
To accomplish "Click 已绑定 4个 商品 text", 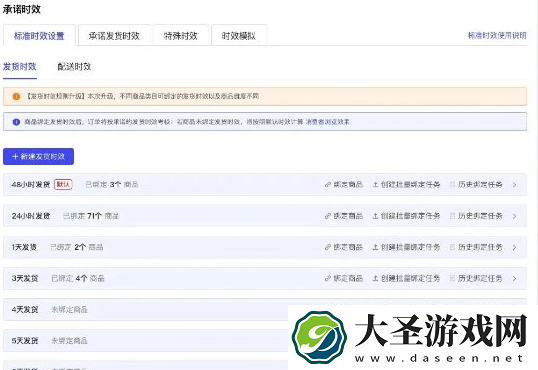I will pos(78,278).
